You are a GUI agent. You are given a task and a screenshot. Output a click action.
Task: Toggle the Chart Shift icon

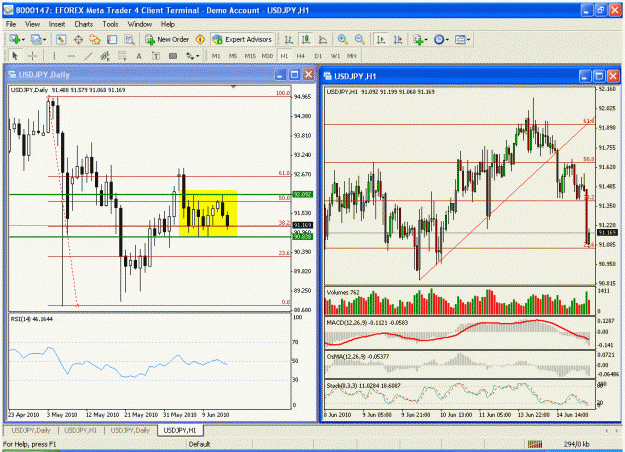398,39
